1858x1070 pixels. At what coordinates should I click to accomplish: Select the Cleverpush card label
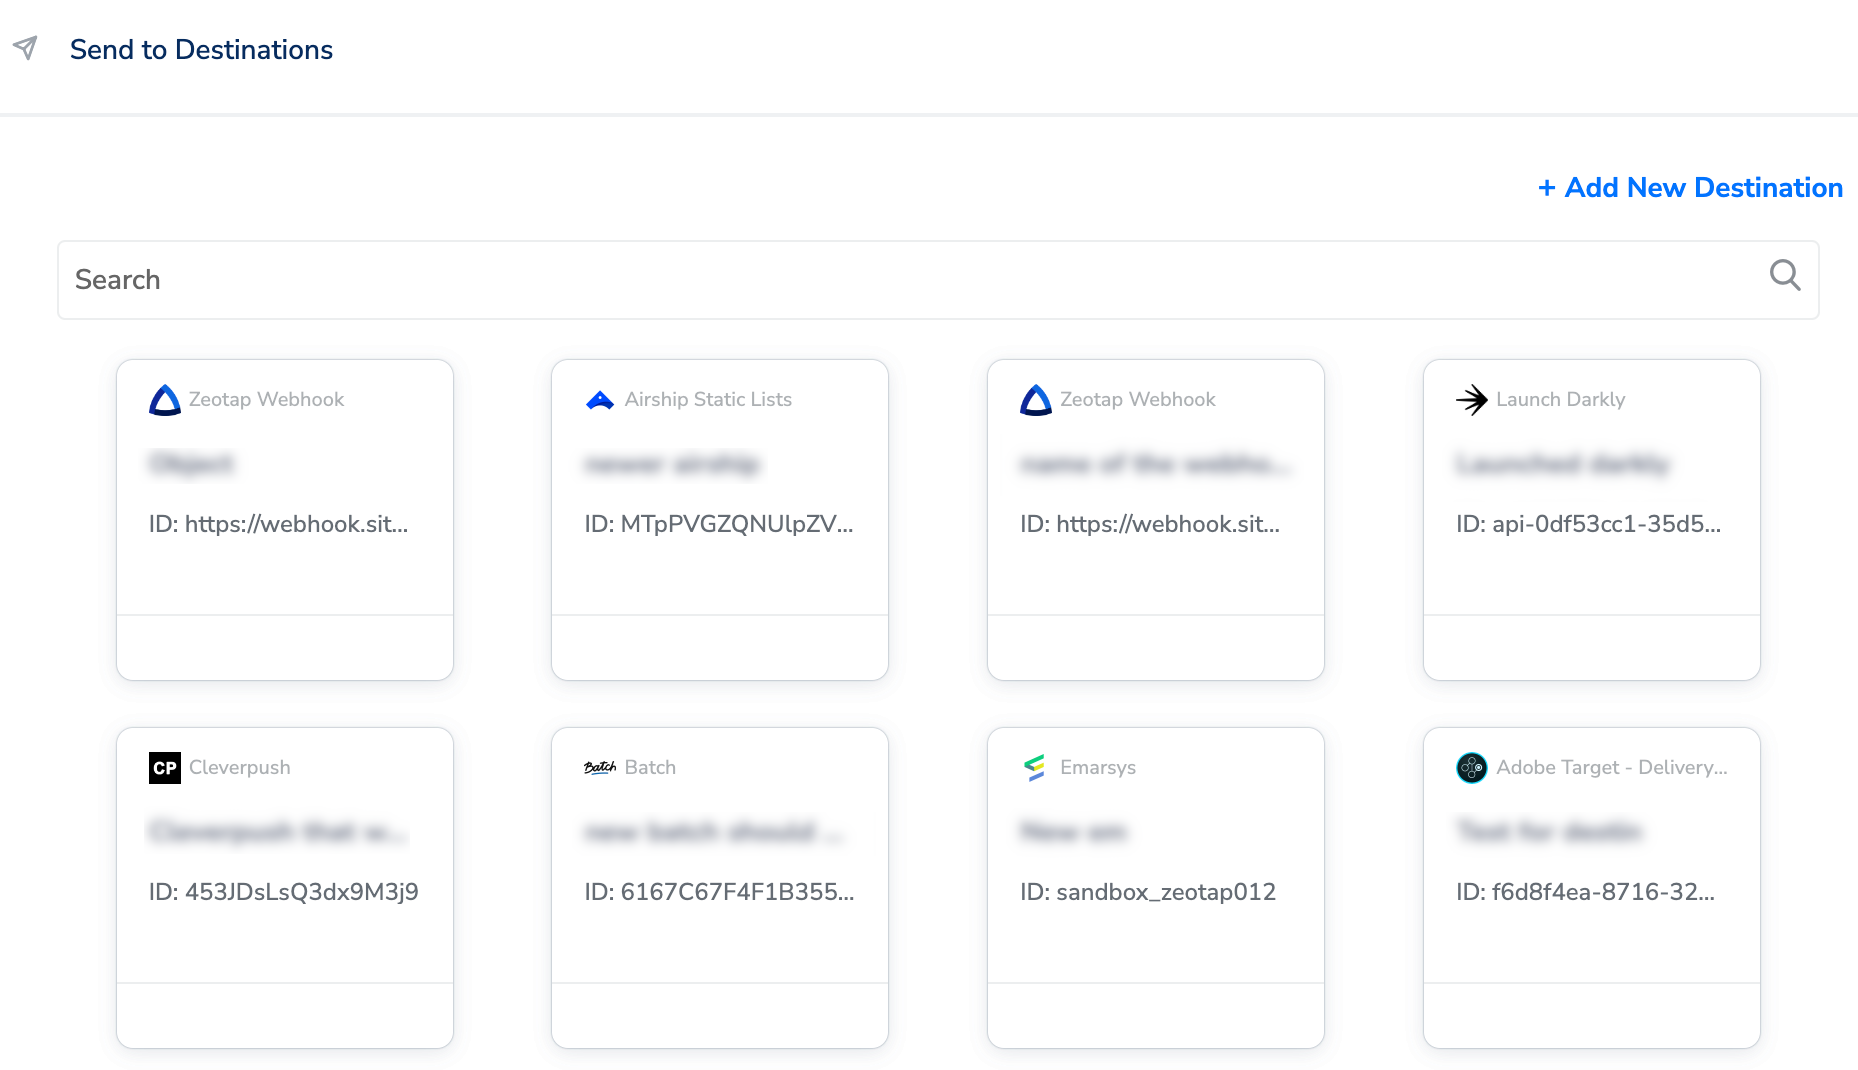coord(240,767)
